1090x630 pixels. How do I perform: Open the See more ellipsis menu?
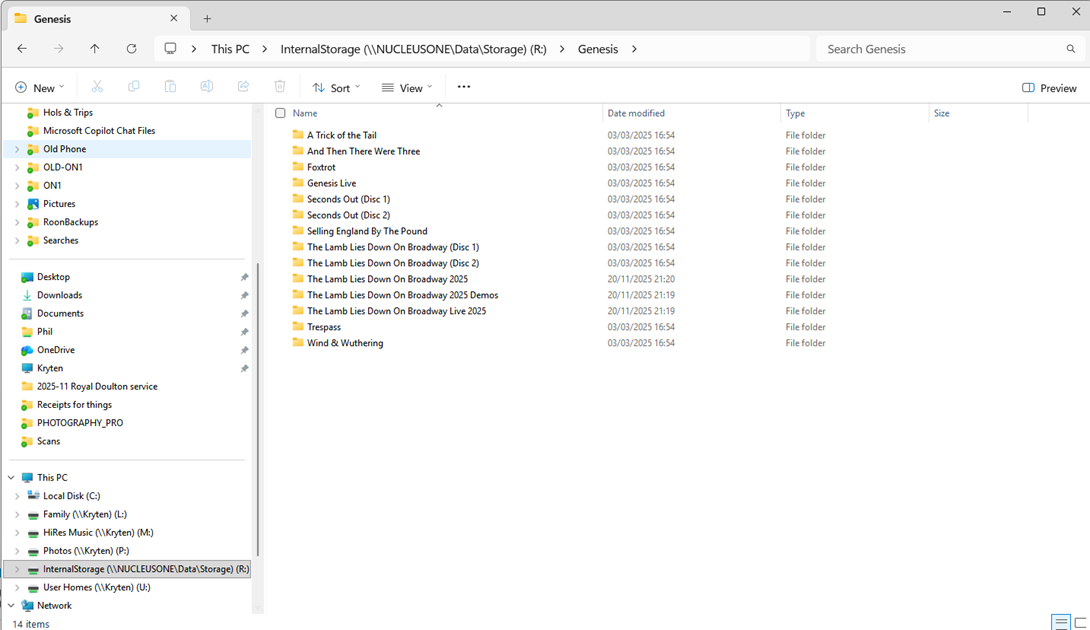(463, 87)
